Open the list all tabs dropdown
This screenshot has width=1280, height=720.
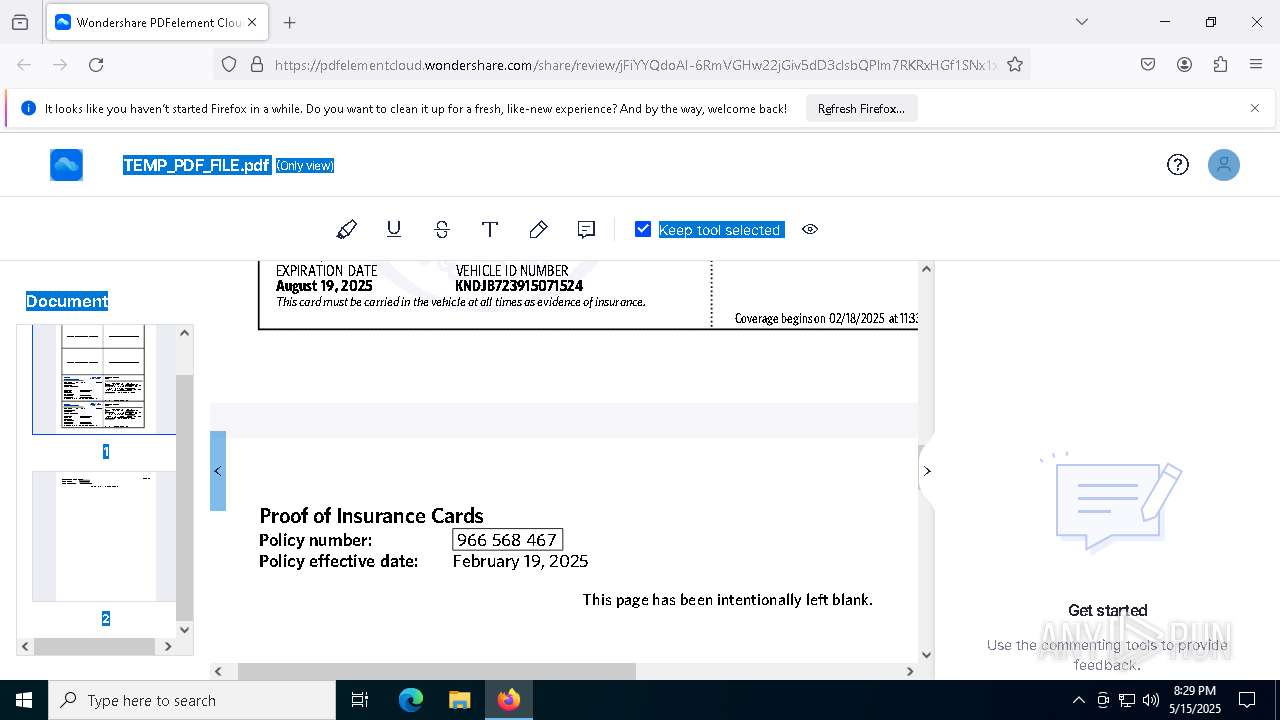[1081, 22]
